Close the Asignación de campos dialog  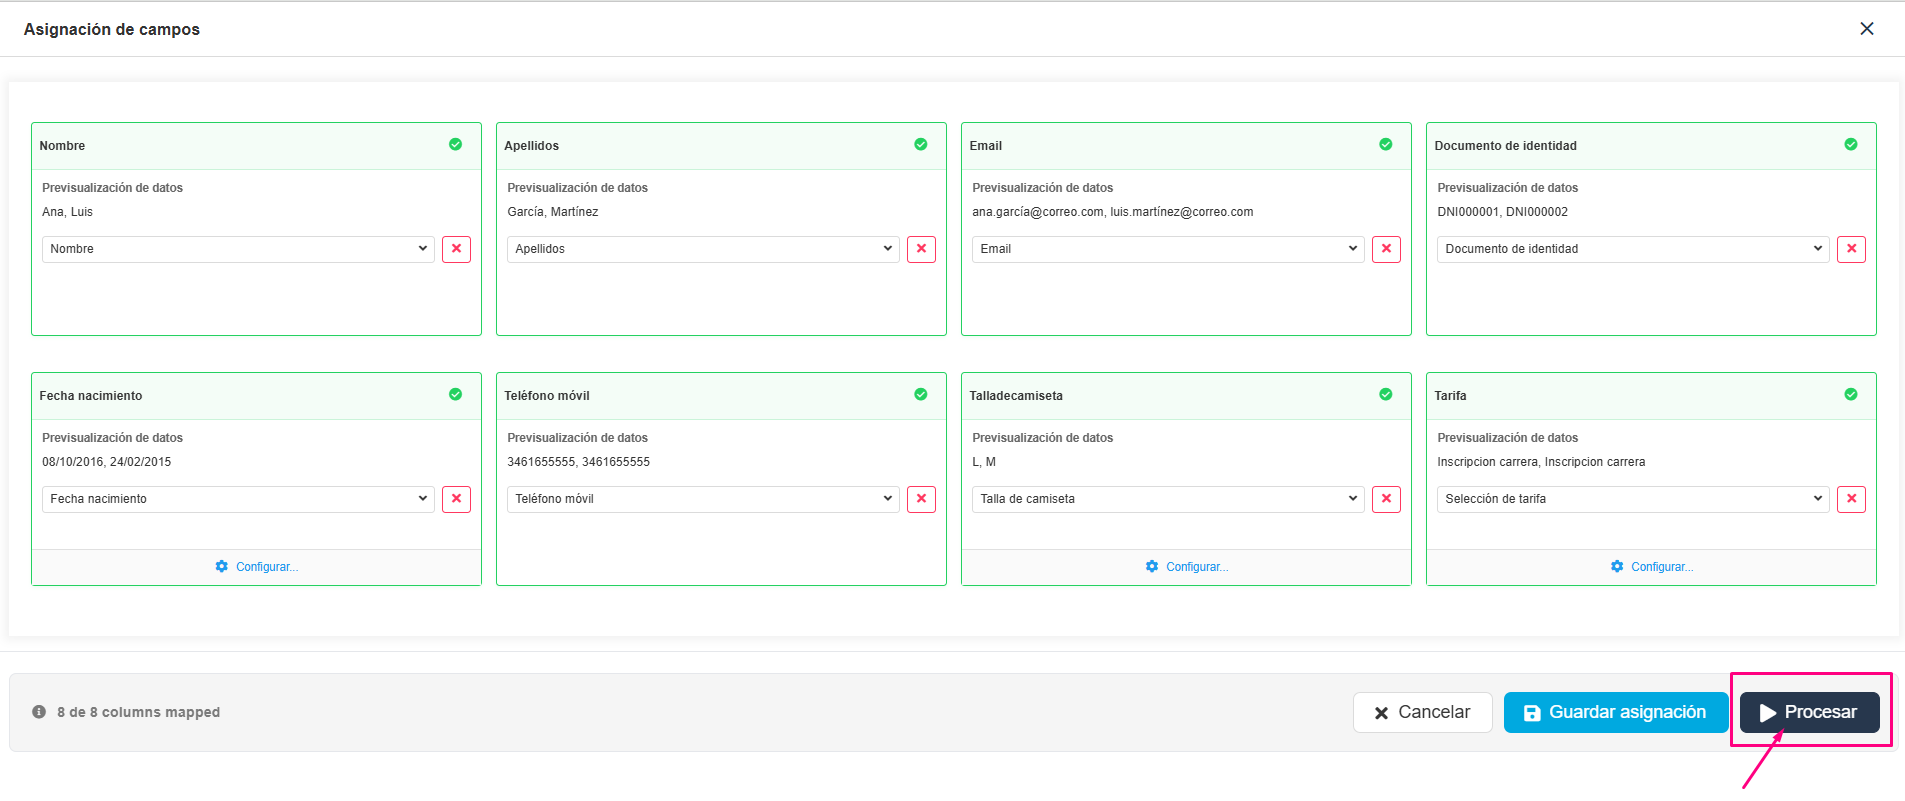coord(1866,29)
